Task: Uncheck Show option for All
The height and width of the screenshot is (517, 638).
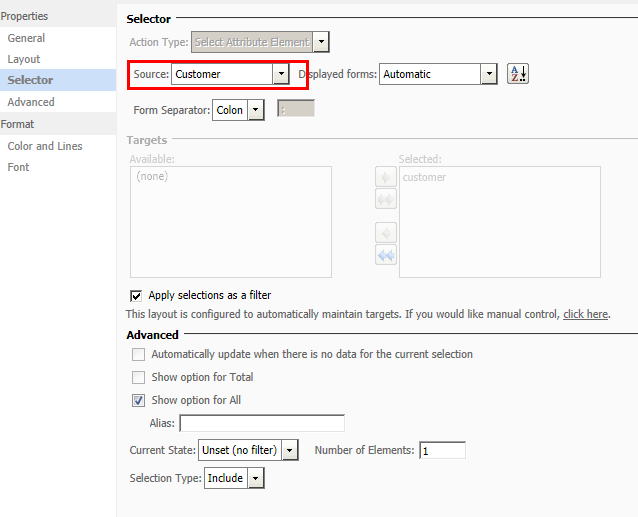Action: [138, 400]
